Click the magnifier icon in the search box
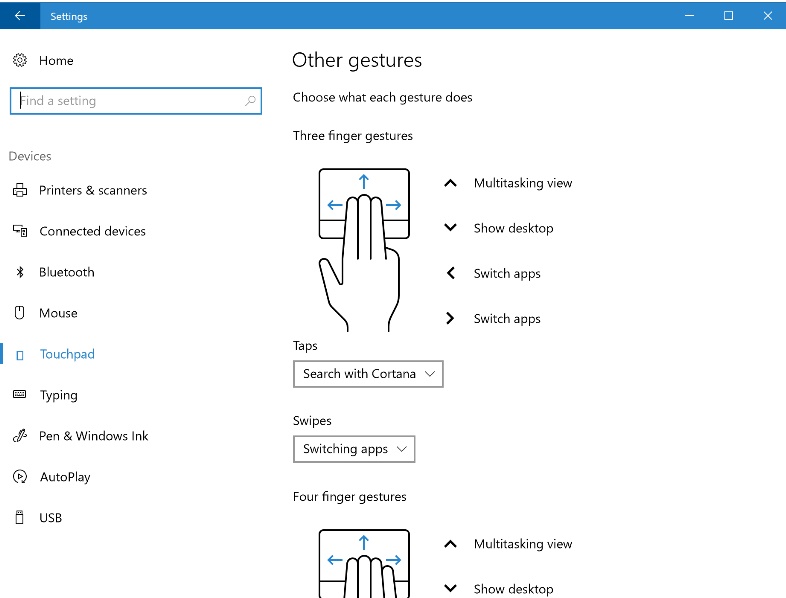This screenshot has width=786, height=598. 250,101
